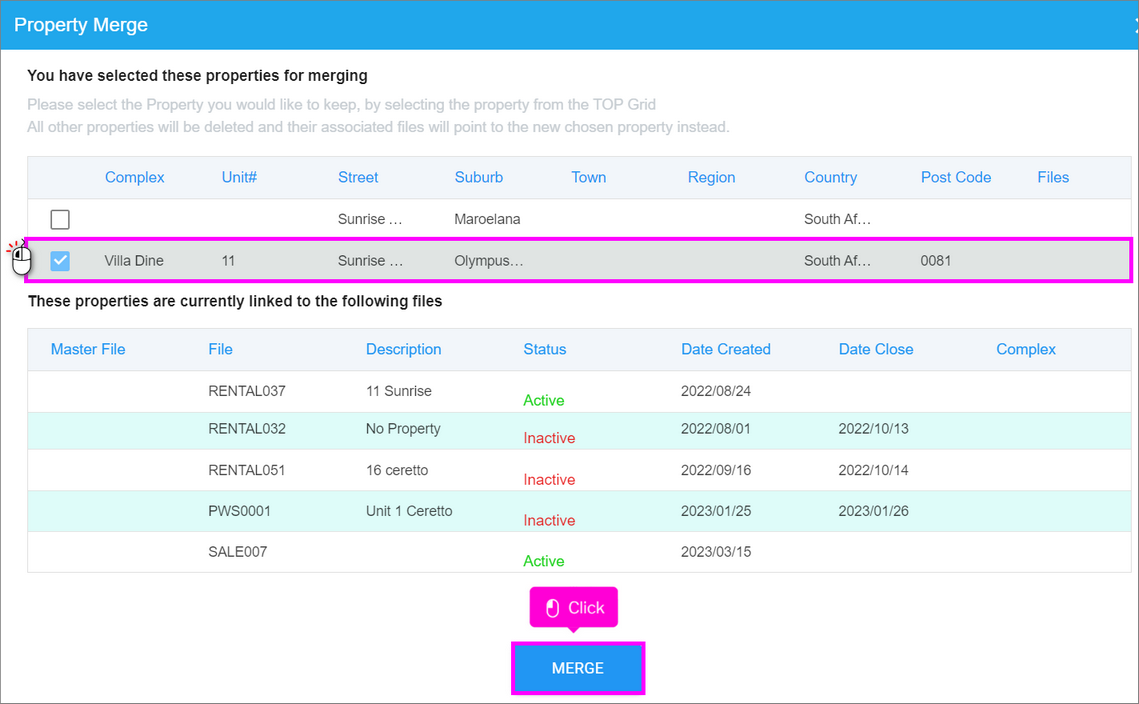Sort files grid by Complex header
Viewport: 1139px width, 704px height.
pyautogui.click(x=1026, y=349)
